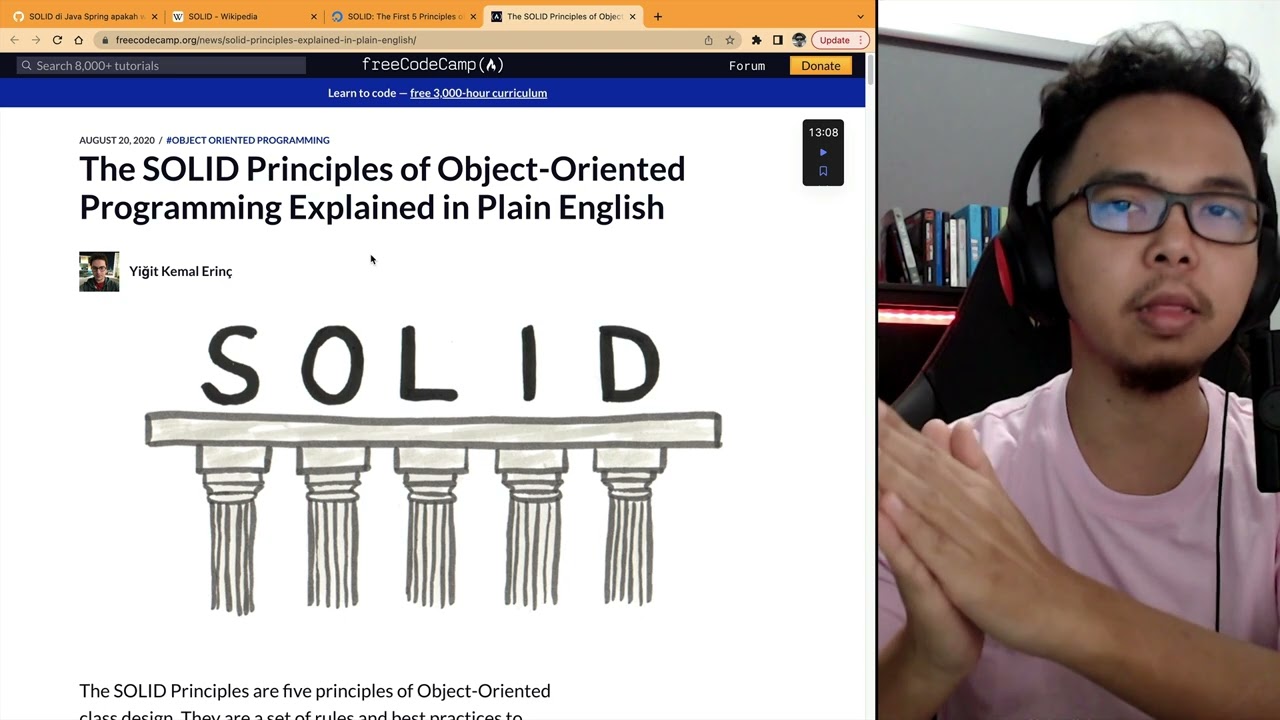Open the Chrome profile avatar

pyautogui.click(x=798, y=40)
